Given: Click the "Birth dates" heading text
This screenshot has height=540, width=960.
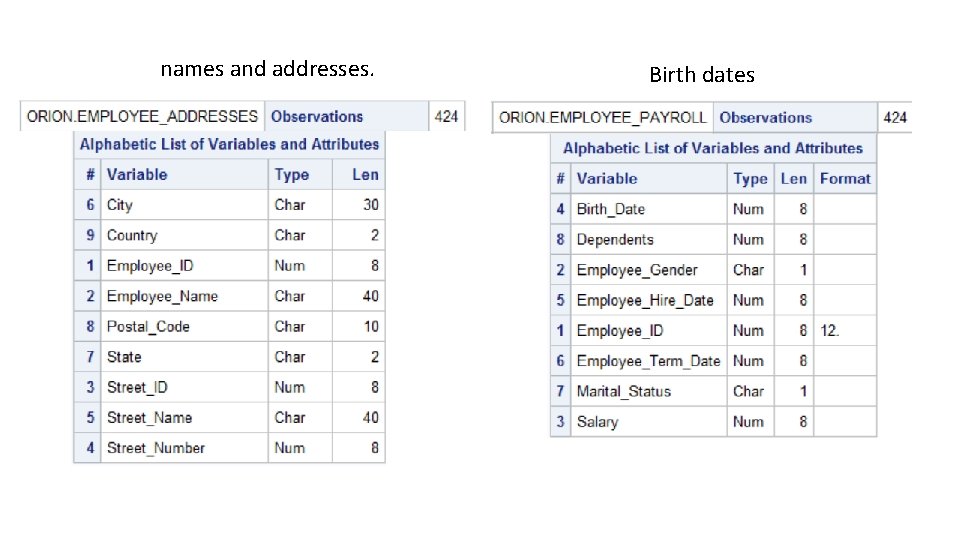Looking at the screenshot, I should pyautogui.click(x=702, y=75).
